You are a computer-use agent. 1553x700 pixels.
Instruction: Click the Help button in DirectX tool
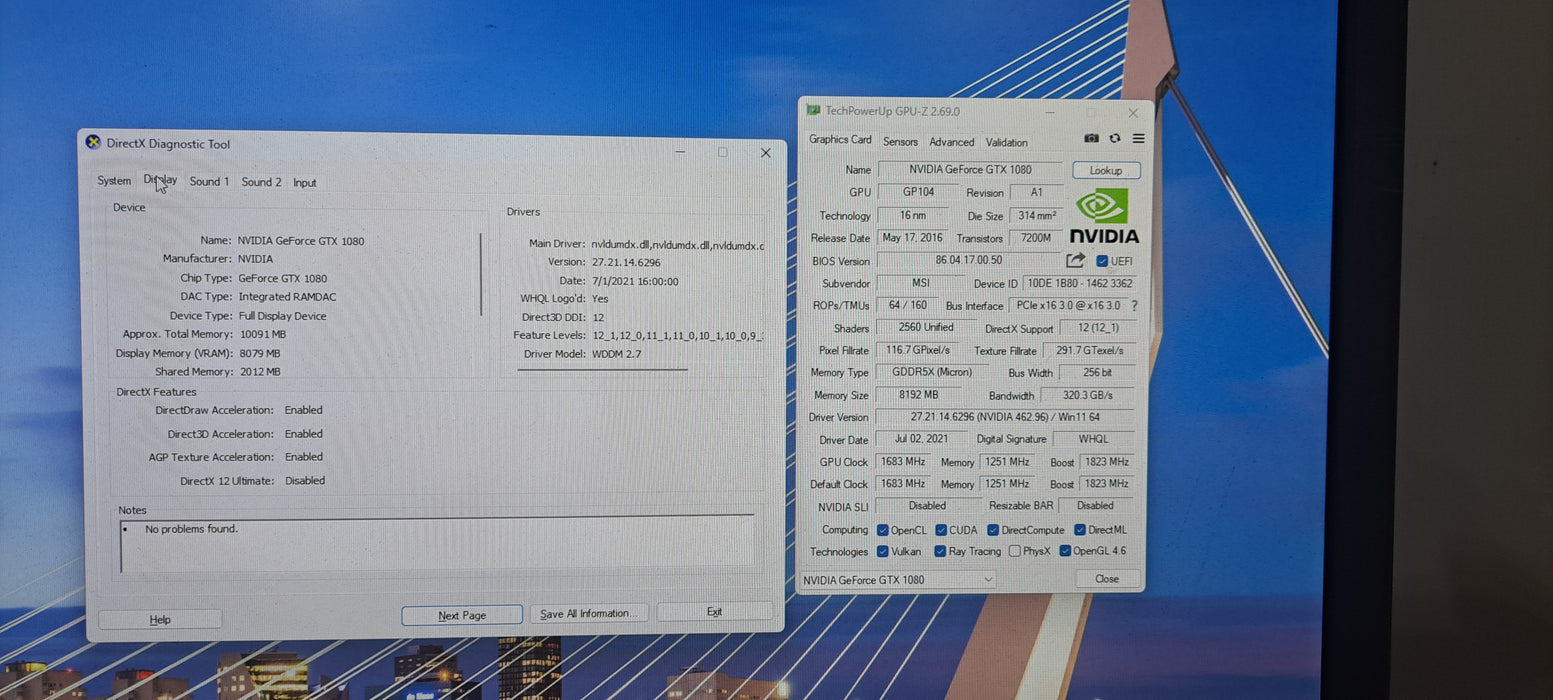click(x=160, y=619)
